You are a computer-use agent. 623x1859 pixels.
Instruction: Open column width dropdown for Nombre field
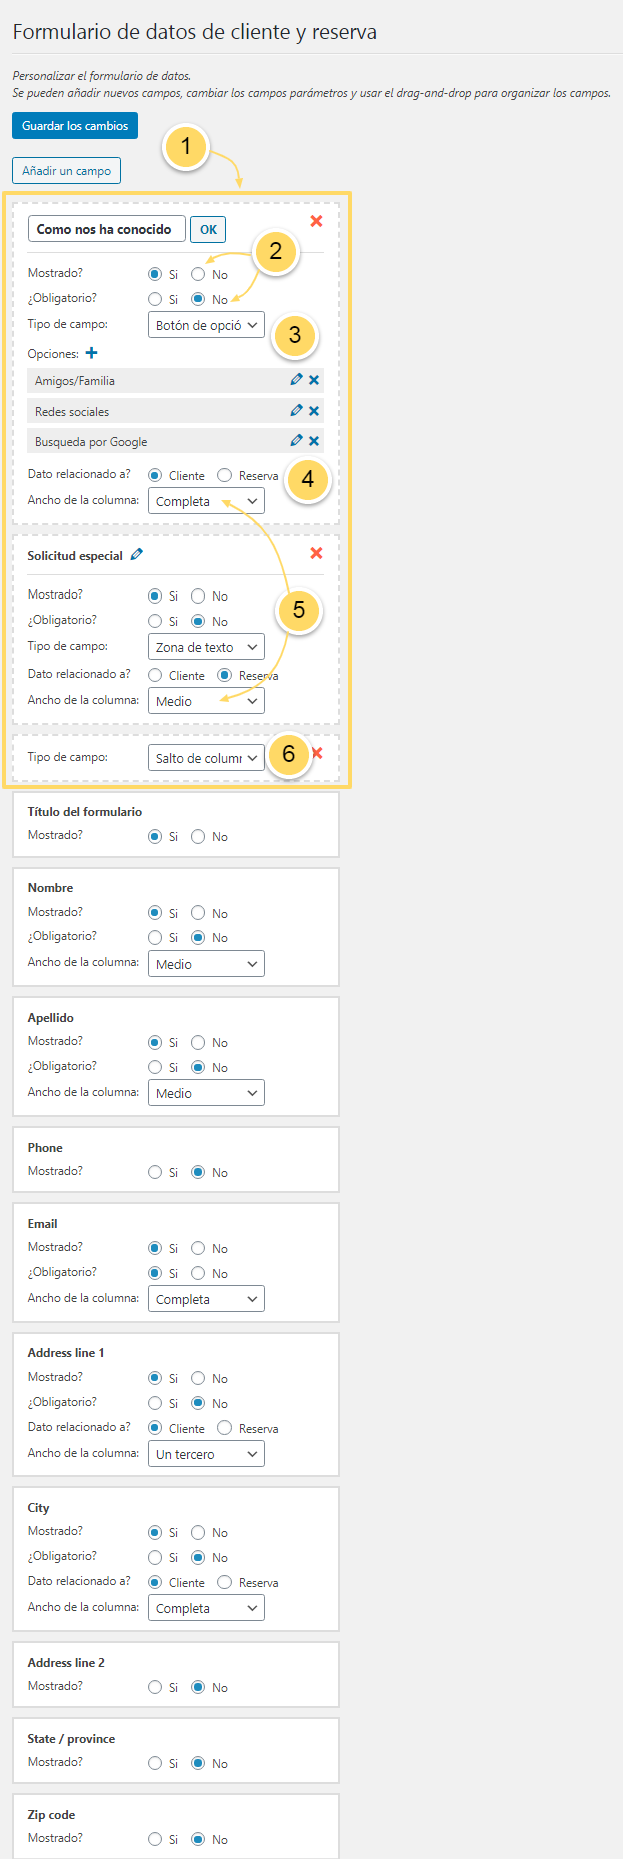pyautogui.click(x=206, y=963)
